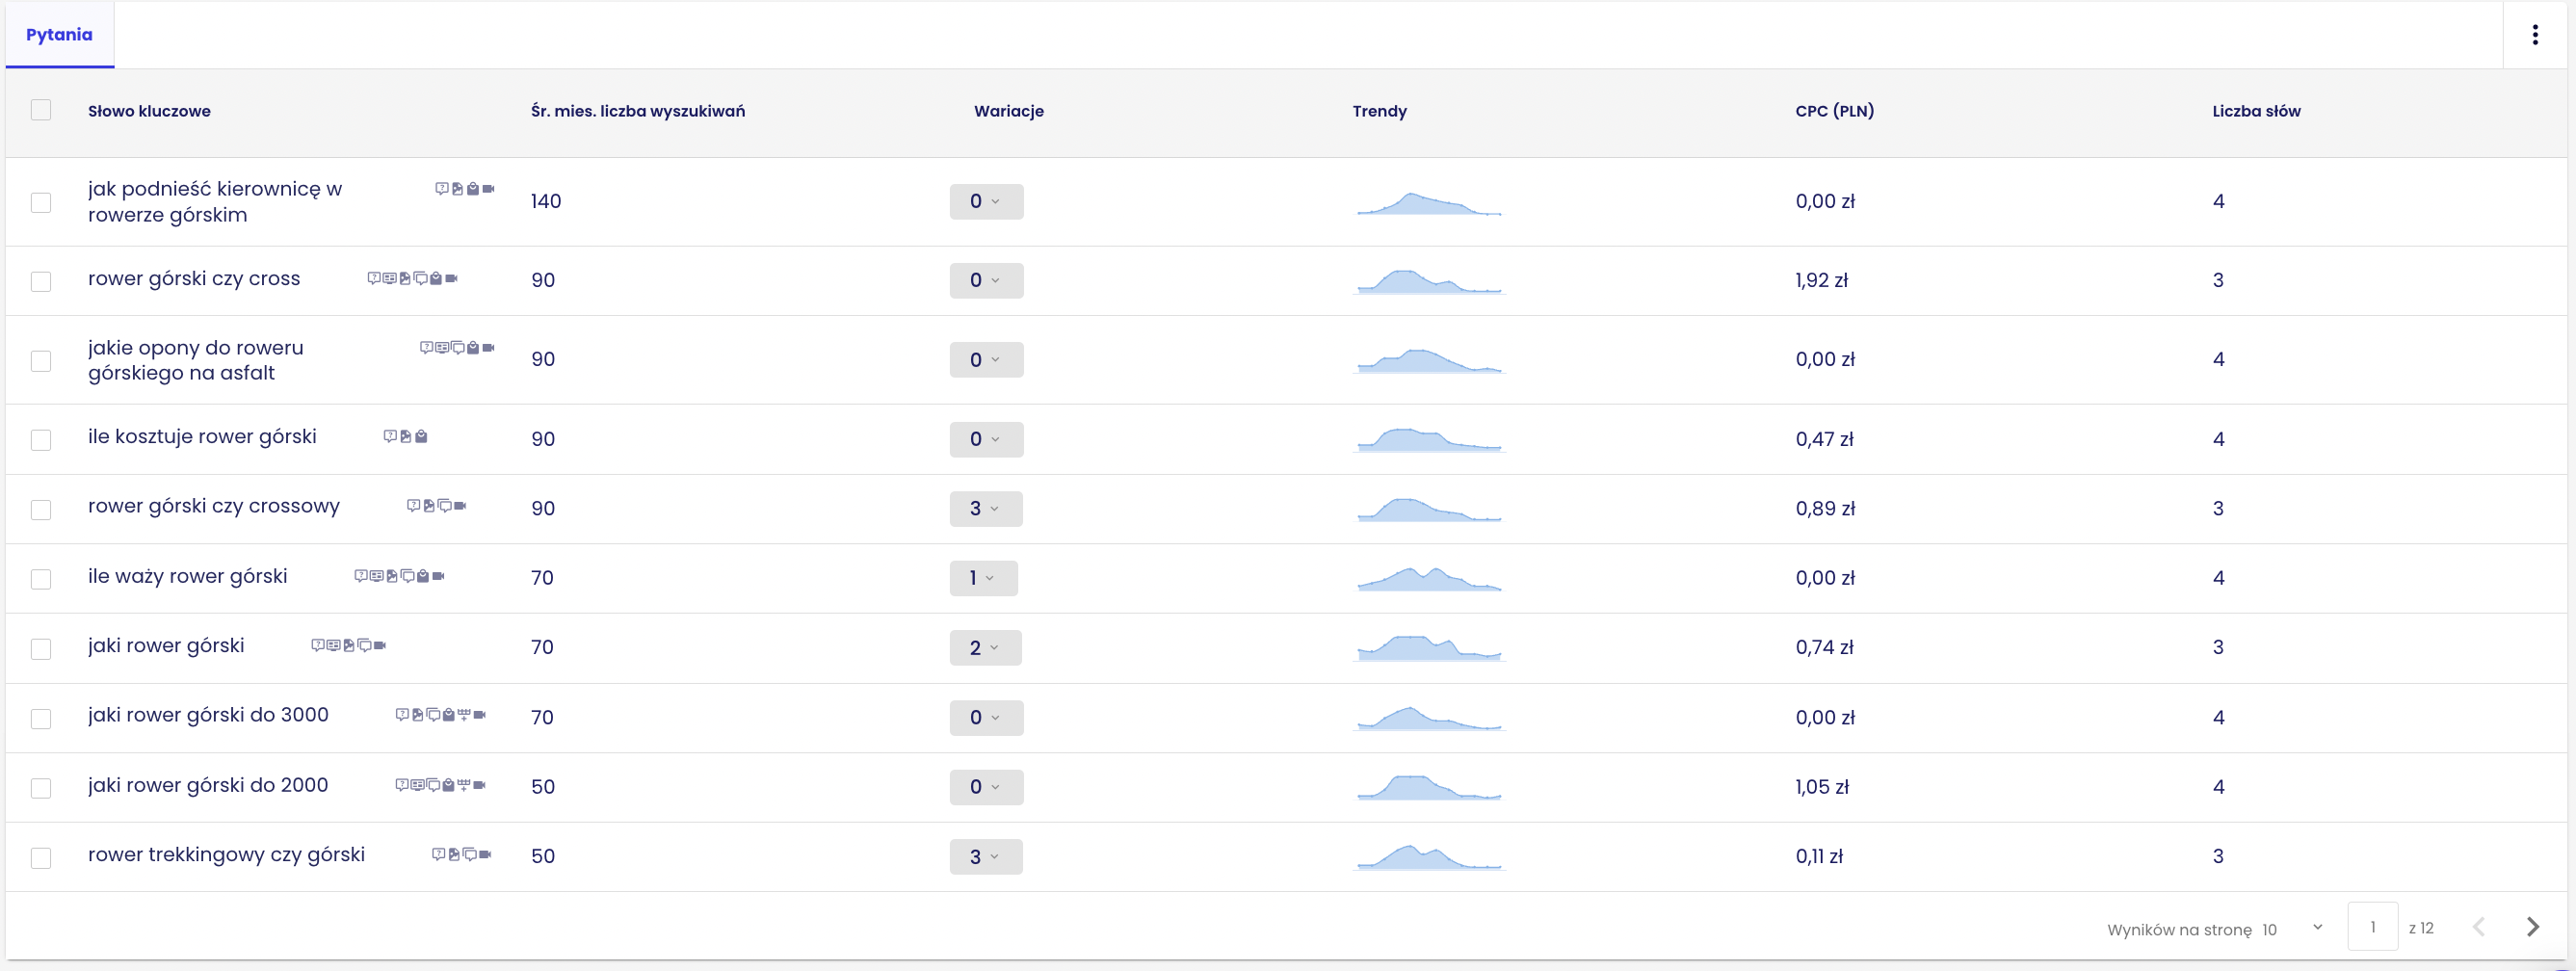Click chat bubbles icon in 'rower górski czy crossowy' row

(444, 506)
